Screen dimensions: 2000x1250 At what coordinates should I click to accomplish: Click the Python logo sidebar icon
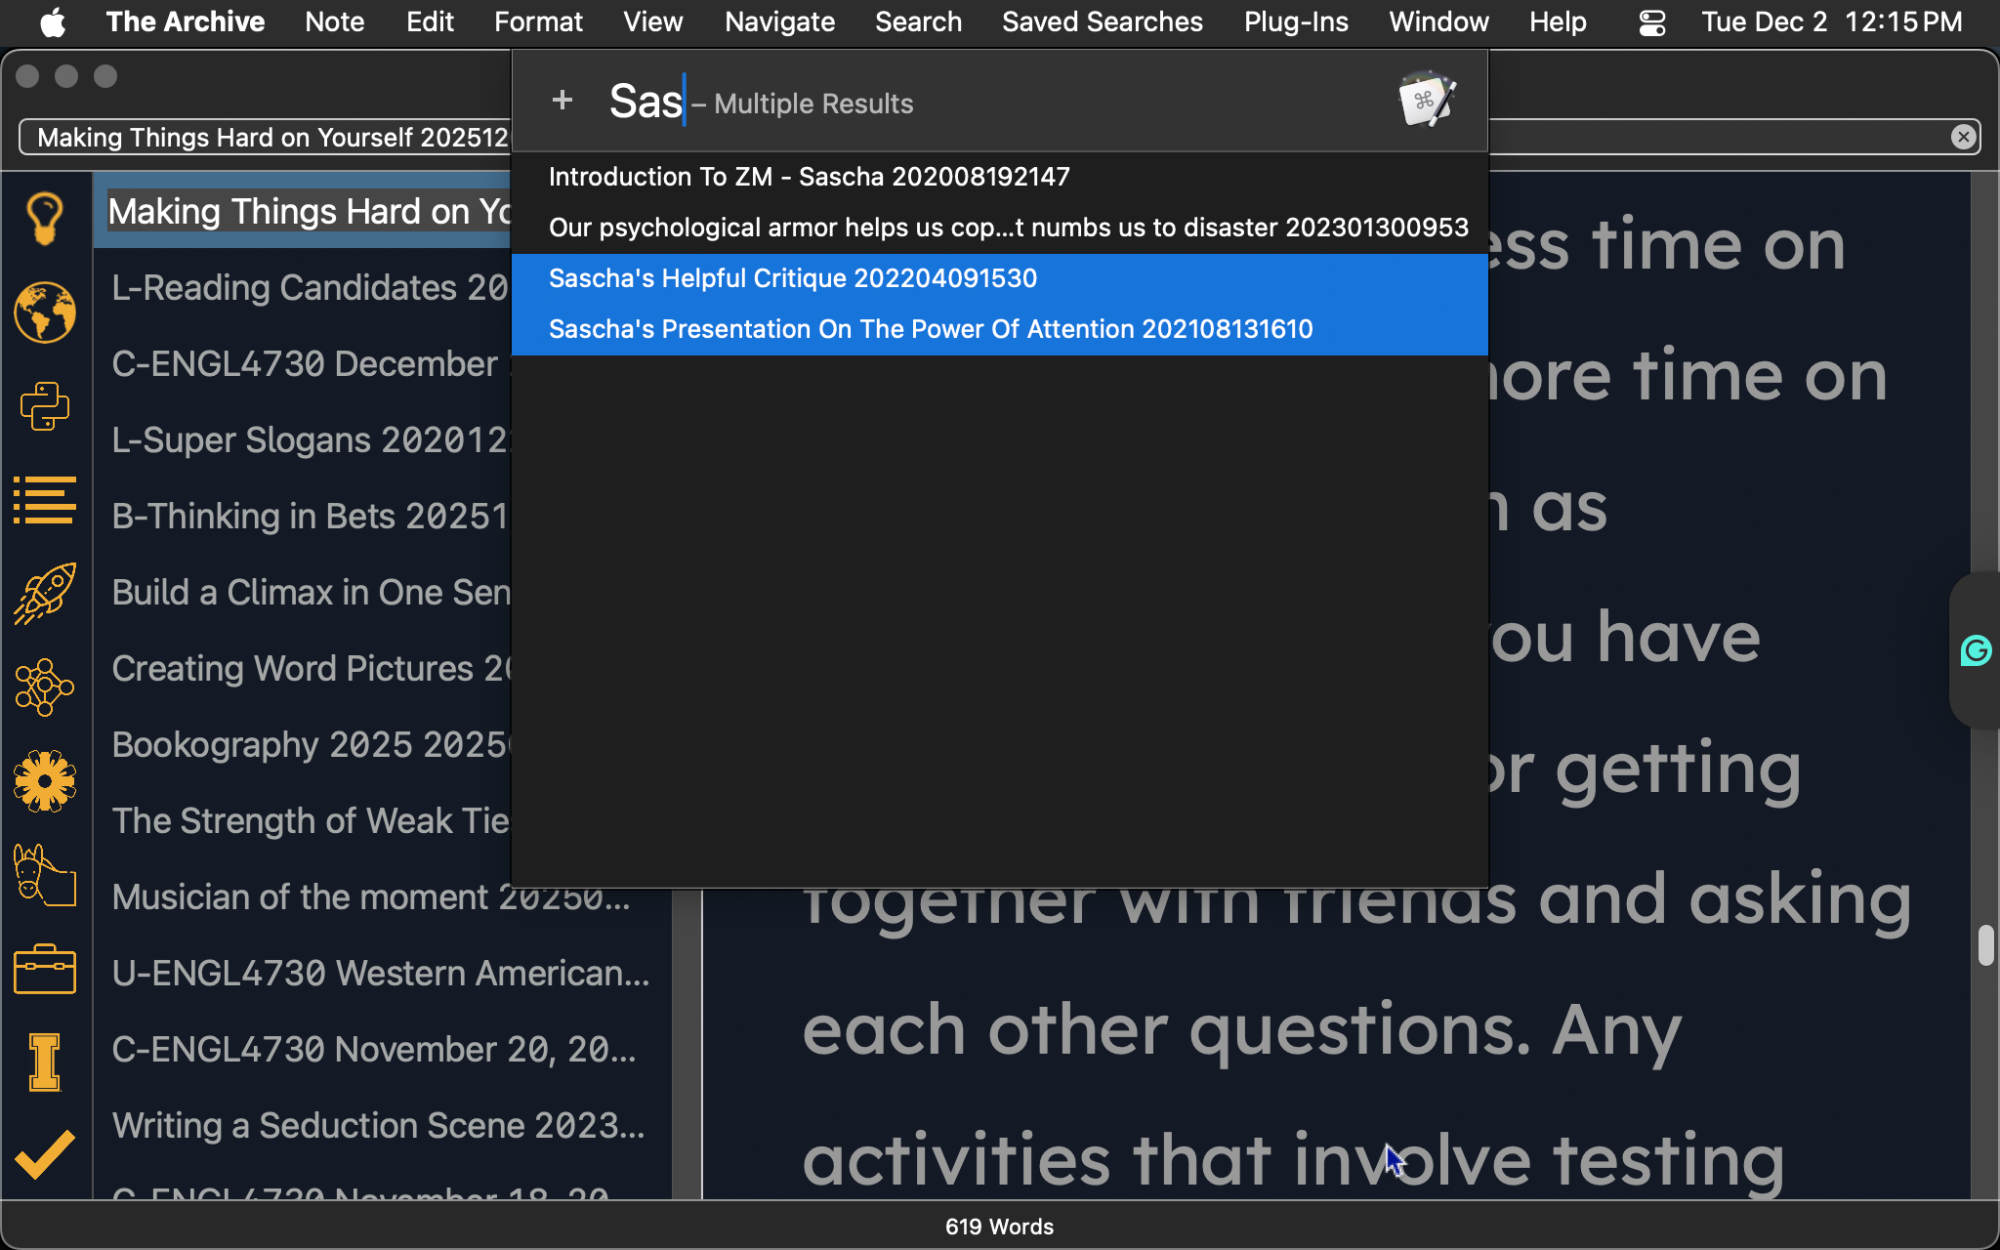(x=45, y=406)
